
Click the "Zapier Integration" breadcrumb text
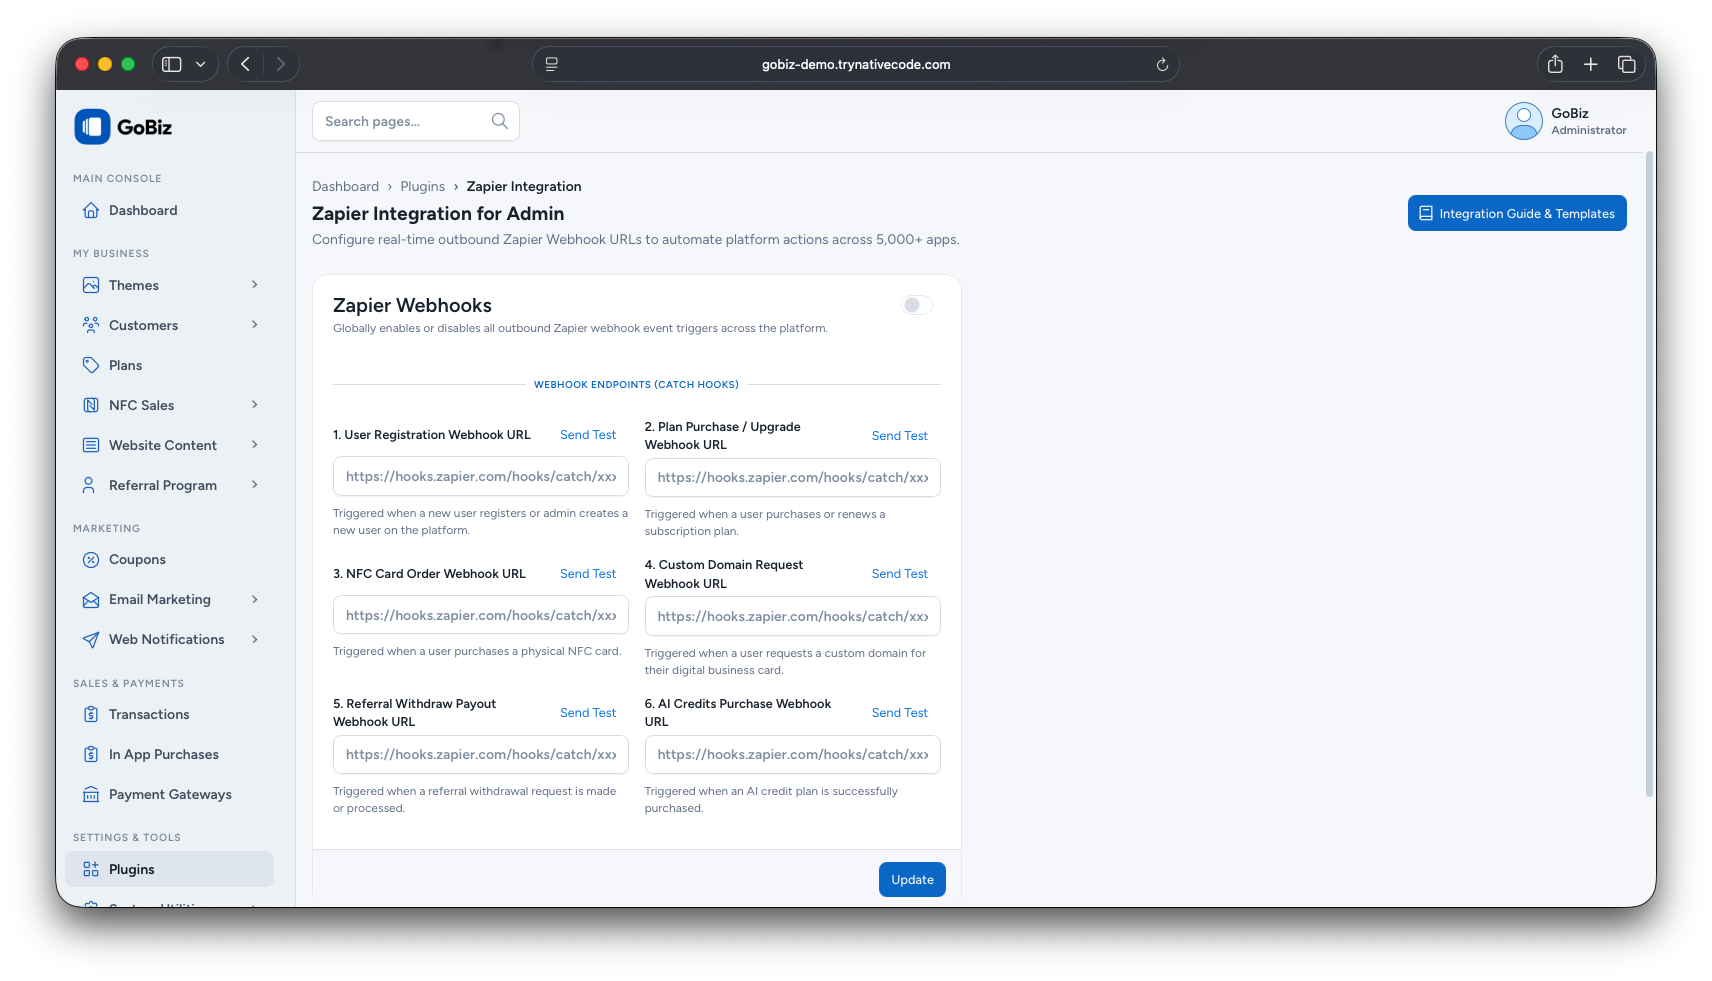524,186
